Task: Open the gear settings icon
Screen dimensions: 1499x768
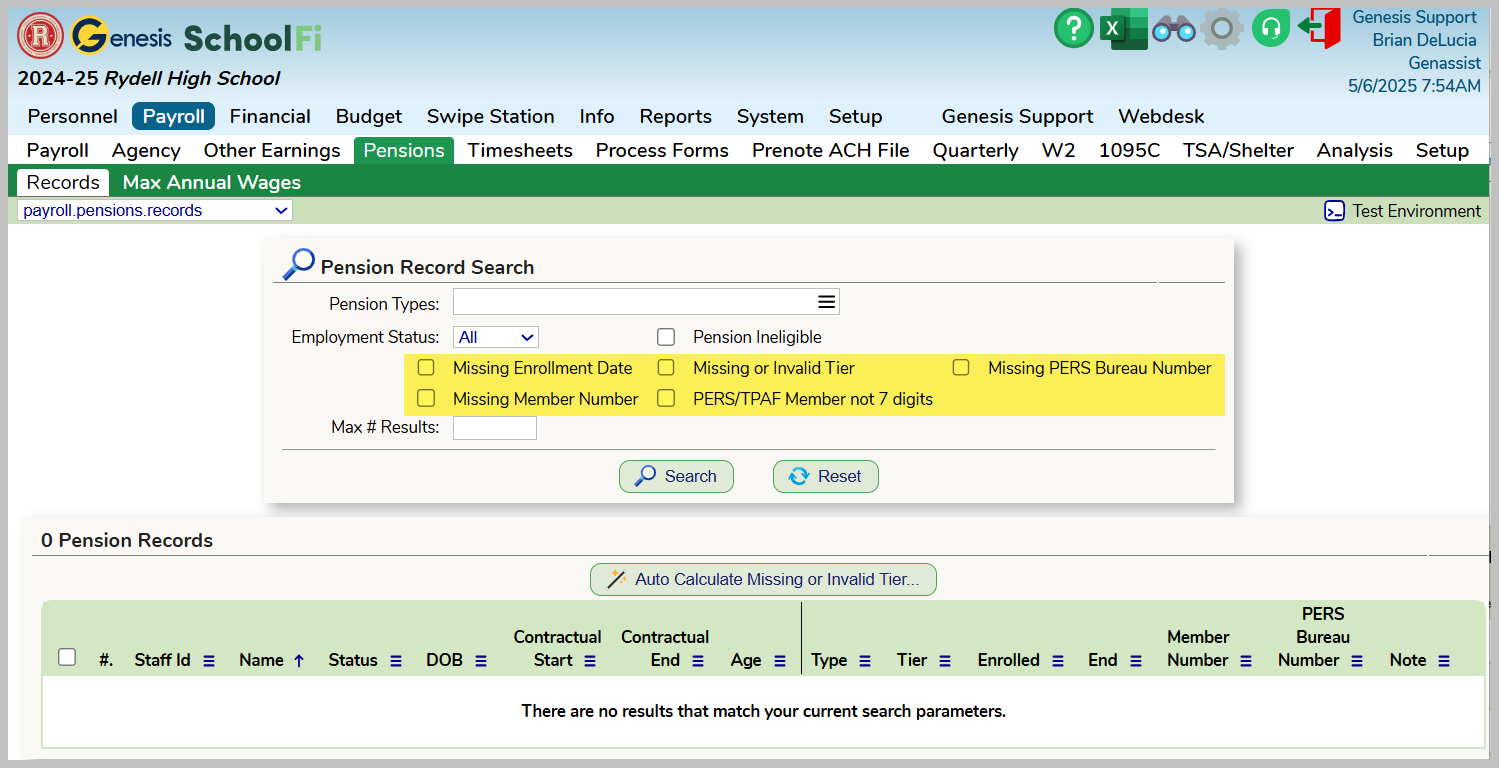Action: pos(1222,28)
